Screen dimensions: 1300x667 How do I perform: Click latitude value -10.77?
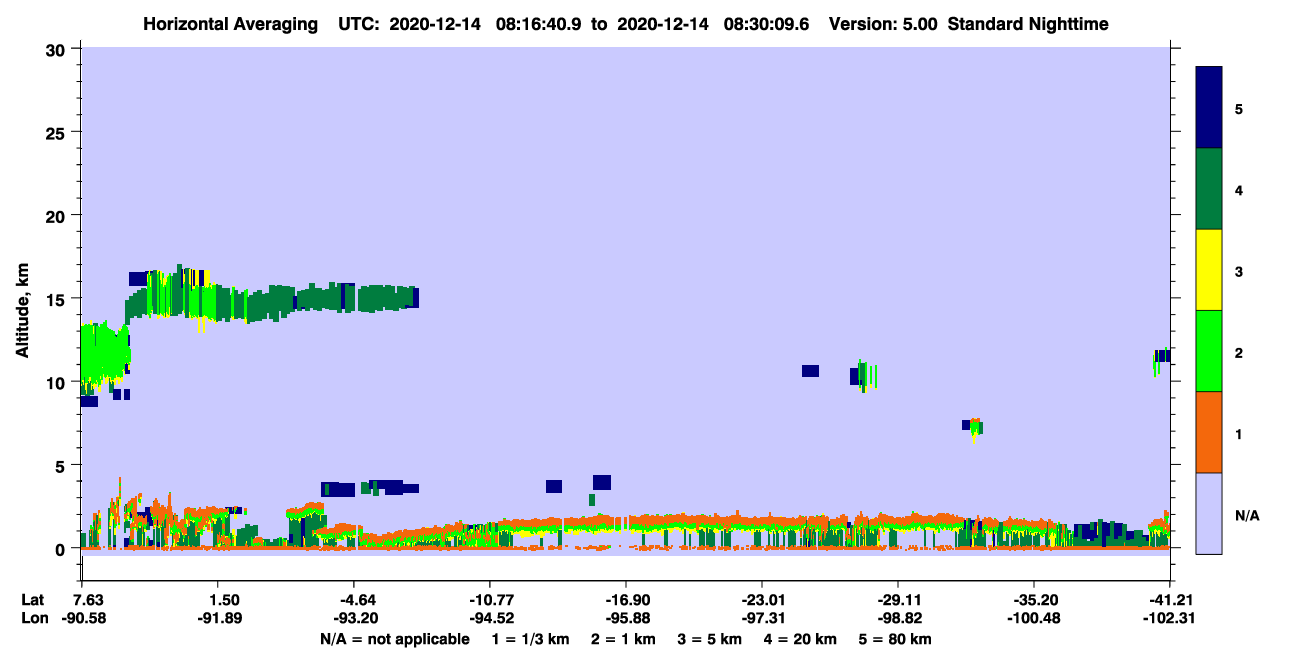tap(489, 600)
